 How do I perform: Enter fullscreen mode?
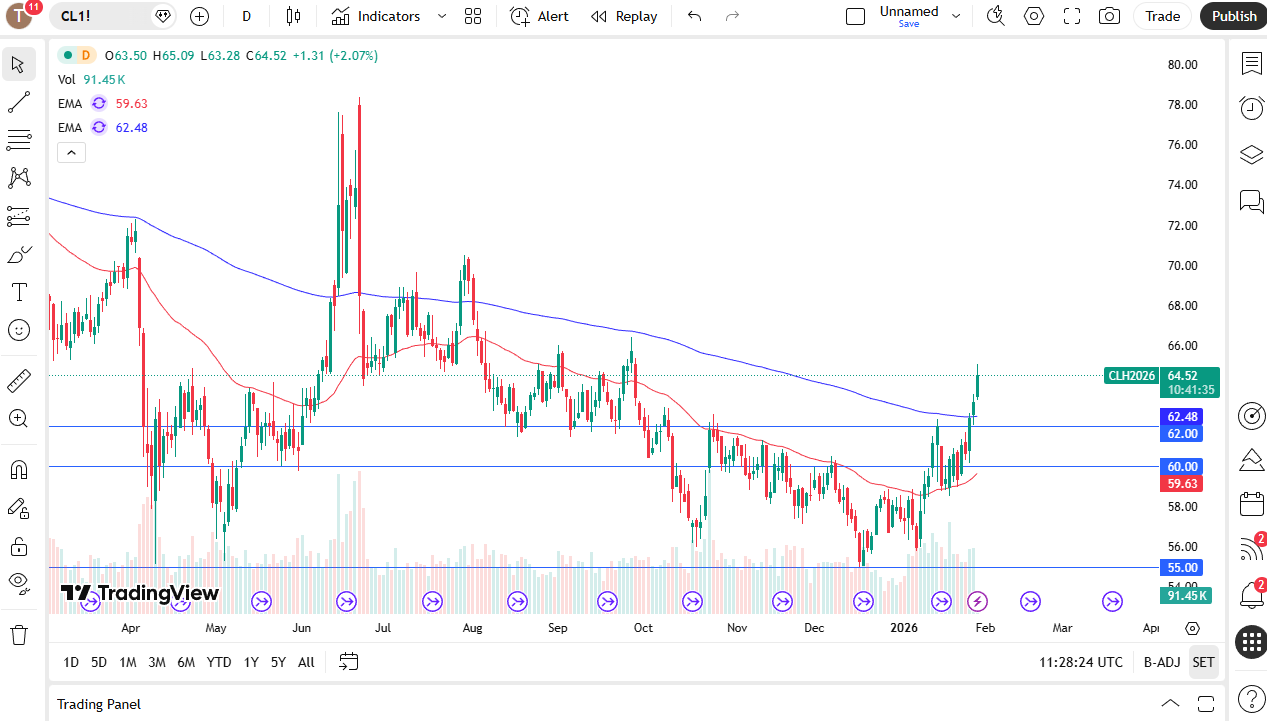pyautogui.click(x=1072, y=16)
